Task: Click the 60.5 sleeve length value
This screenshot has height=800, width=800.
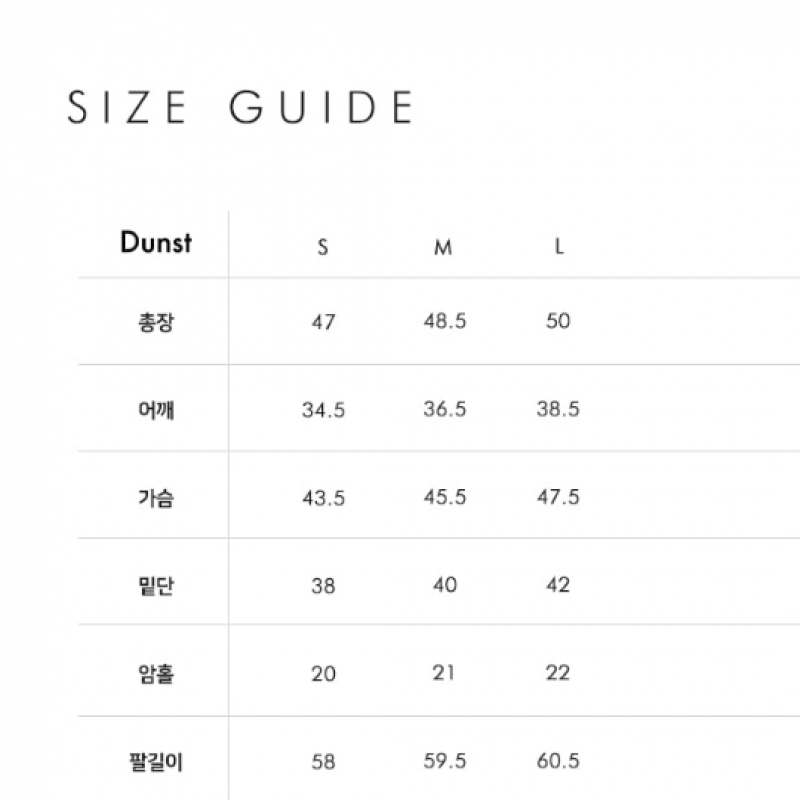Action: tap(558, 761)
